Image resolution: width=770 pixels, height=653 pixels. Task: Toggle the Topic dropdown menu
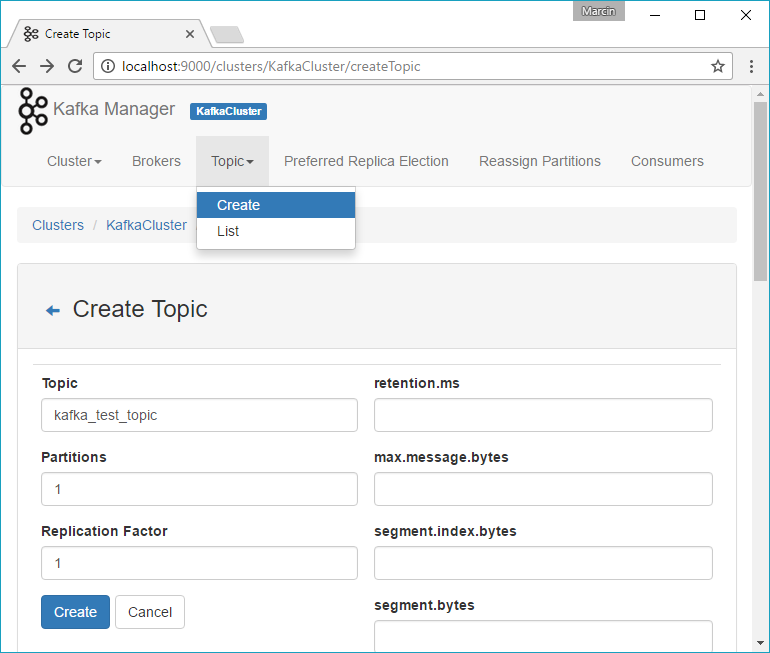tap(232, 161)
